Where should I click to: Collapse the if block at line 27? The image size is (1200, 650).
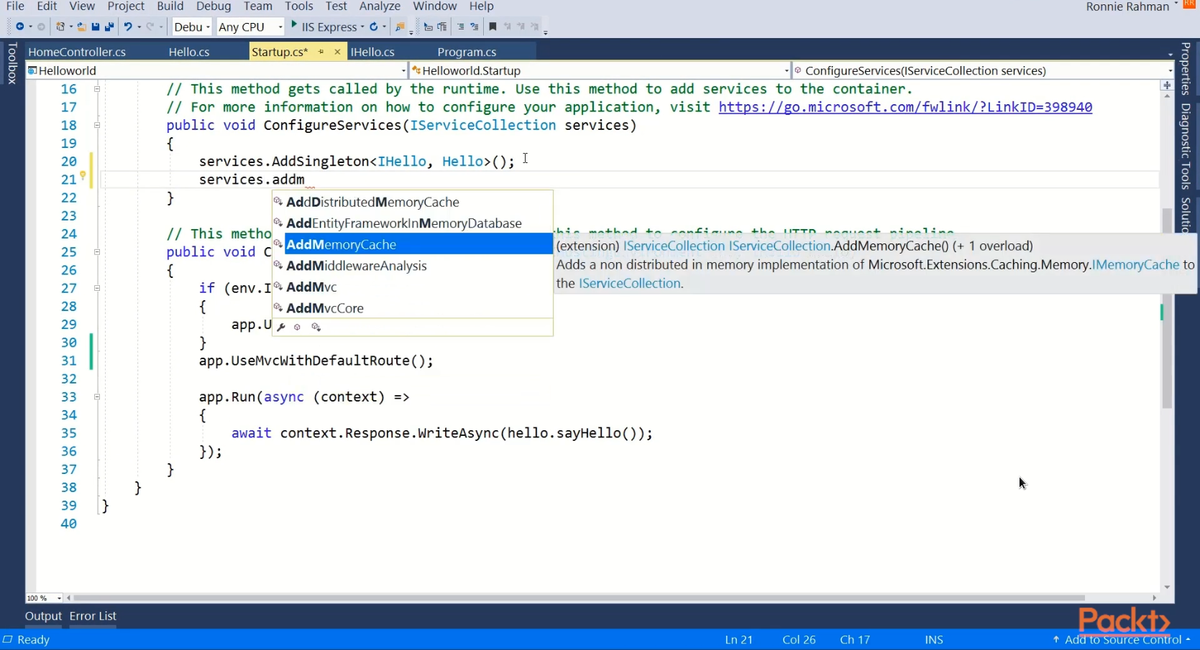pyautogui.click(x=97, y=288)
